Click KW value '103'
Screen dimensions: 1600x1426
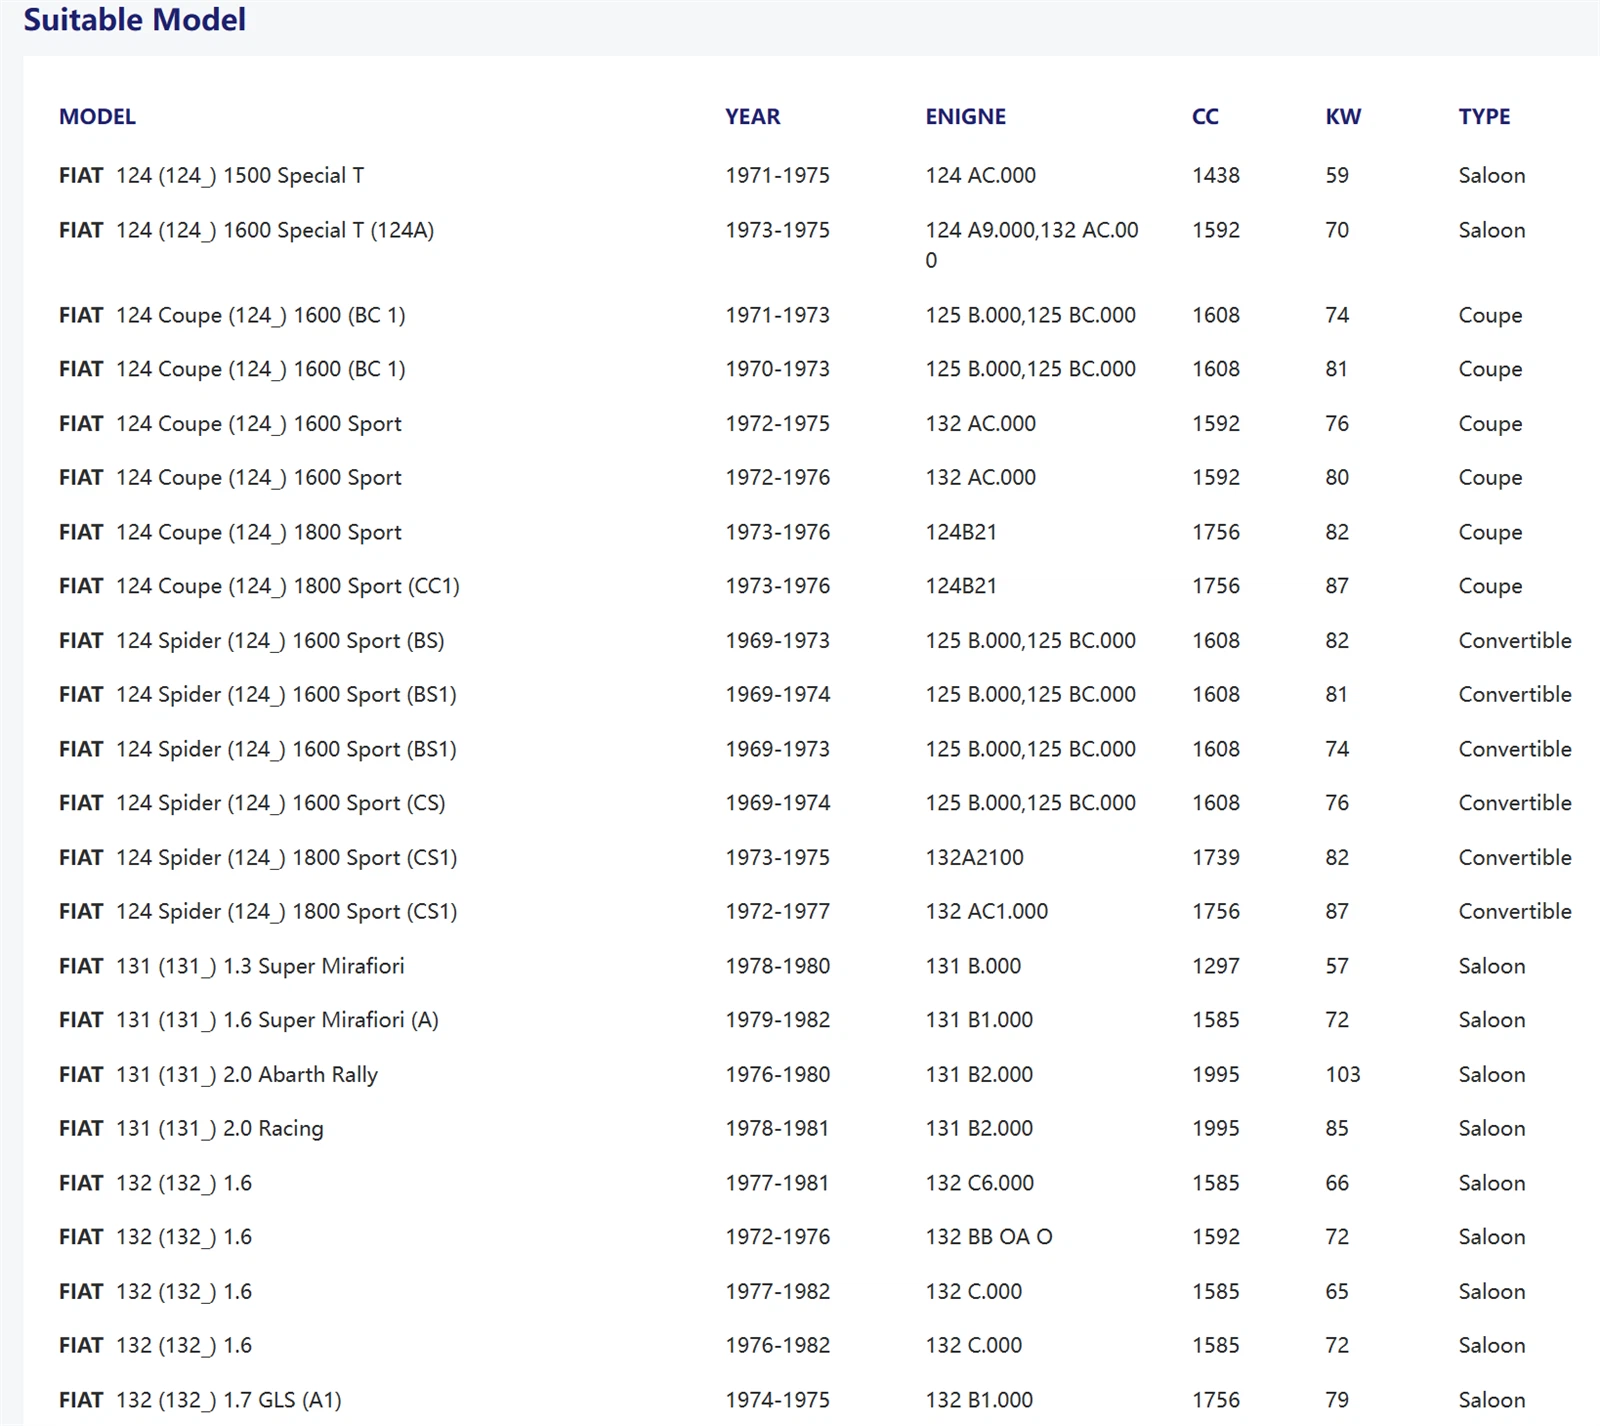[1342, 1074]
